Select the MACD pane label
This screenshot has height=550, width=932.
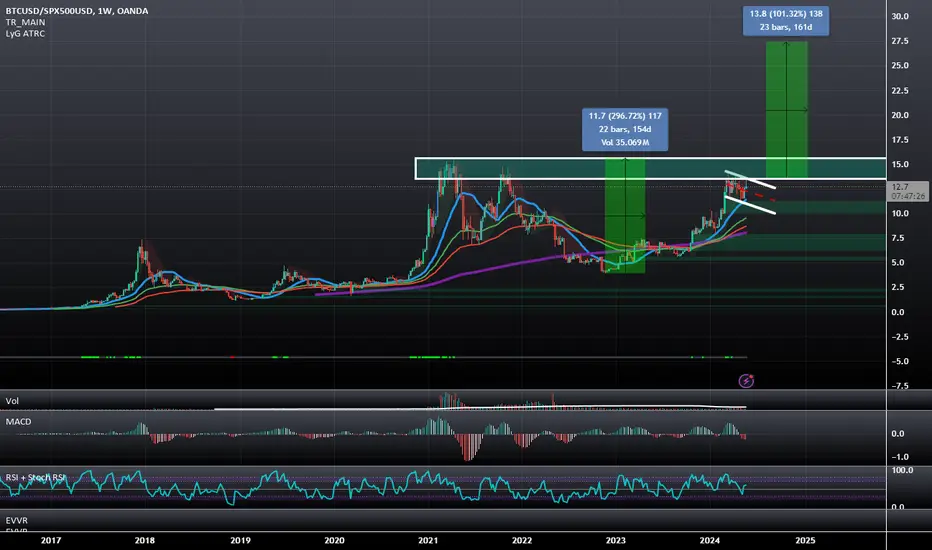tap(18, 422)
